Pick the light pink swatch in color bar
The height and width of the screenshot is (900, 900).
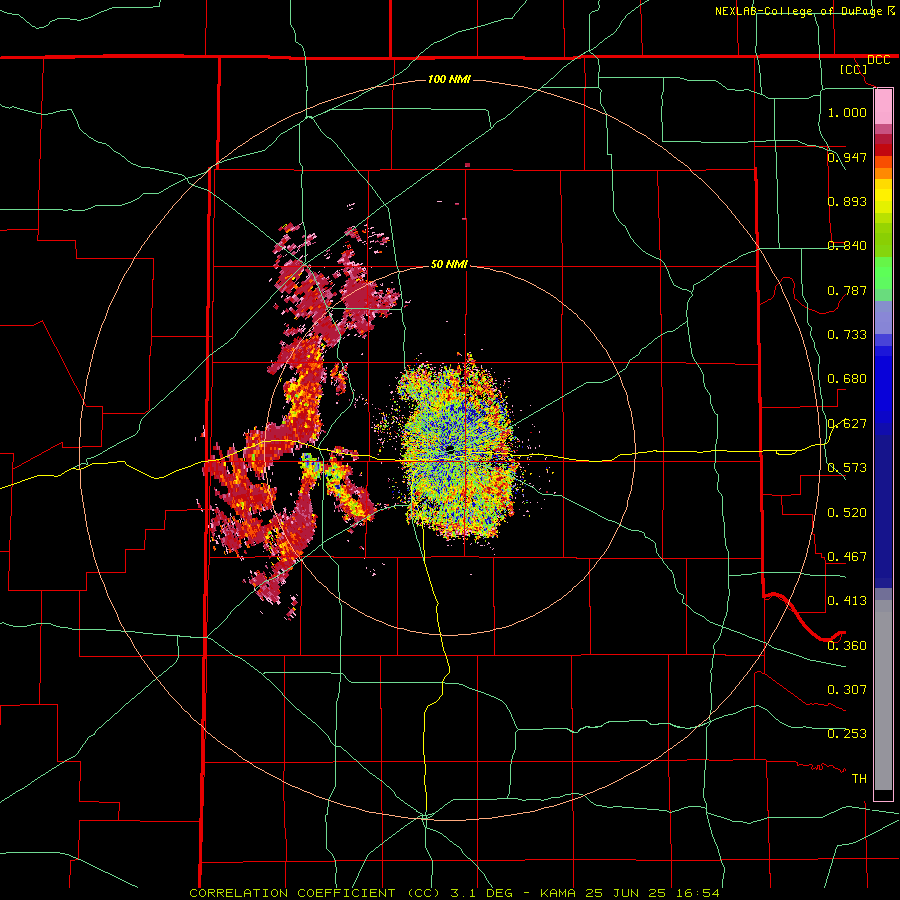coord(883,106)
